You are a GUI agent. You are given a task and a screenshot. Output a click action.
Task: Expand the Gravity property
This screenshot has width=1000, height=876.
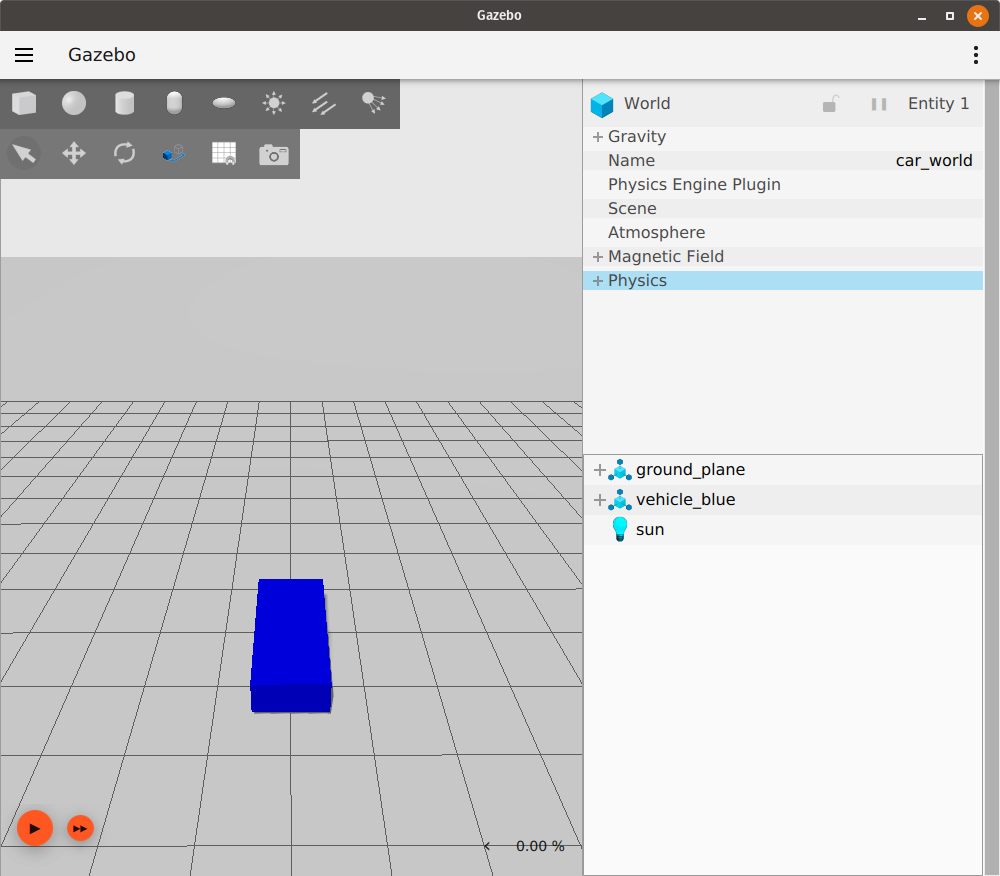[x=598, y=137]
